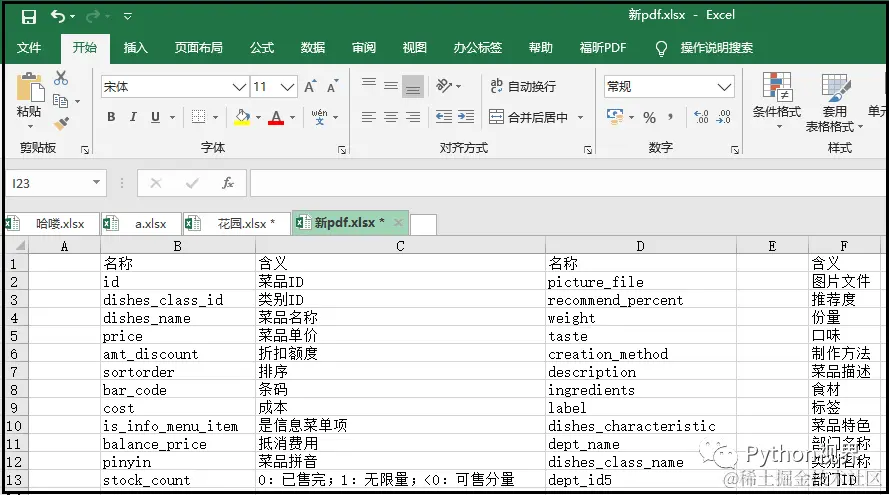889x495 pixels.
Task: Switch to the 福昕PDF tab
Action: [x=603, y=48]
